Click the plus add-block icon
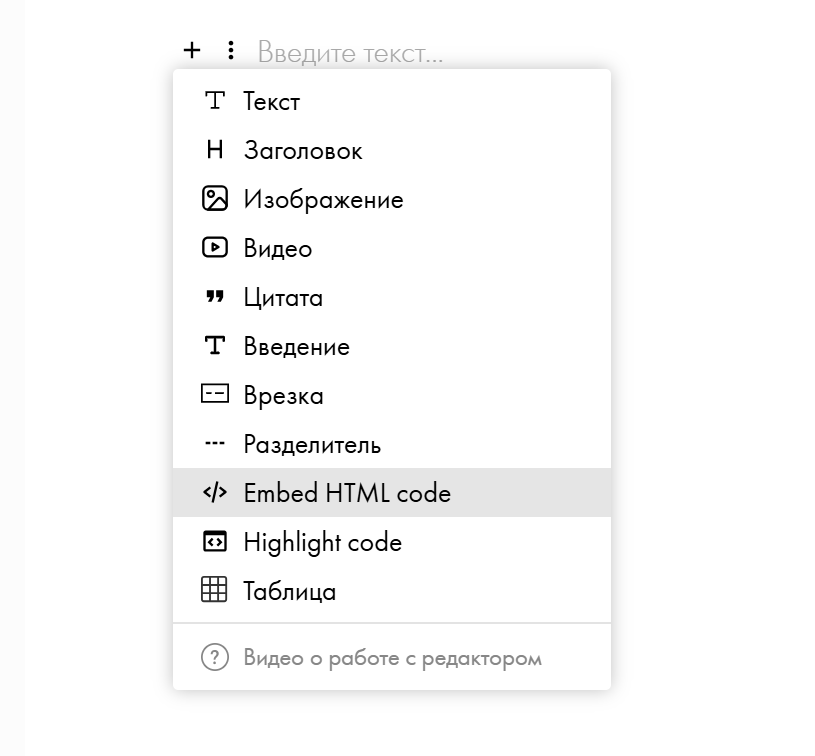This screenshot has height=756, width=815. pyautogui.click(x=192, y=50)
